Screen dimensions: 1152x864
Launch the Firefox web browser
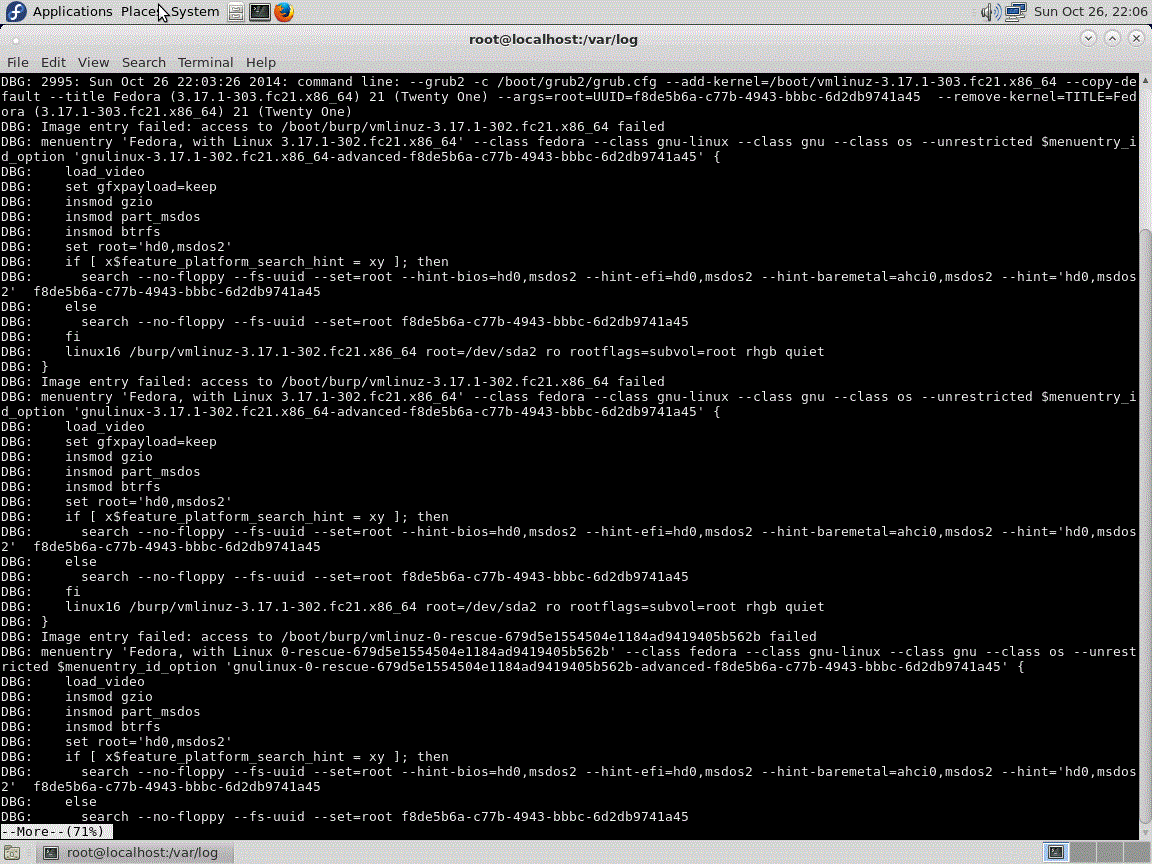284,12
